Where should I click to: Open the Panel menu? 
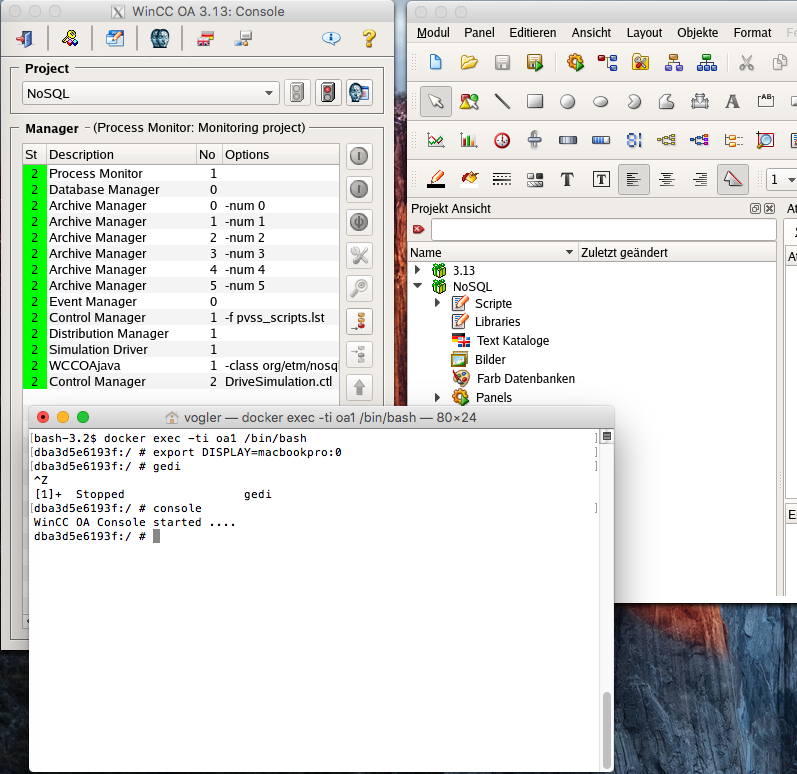[x=479, y=33]
